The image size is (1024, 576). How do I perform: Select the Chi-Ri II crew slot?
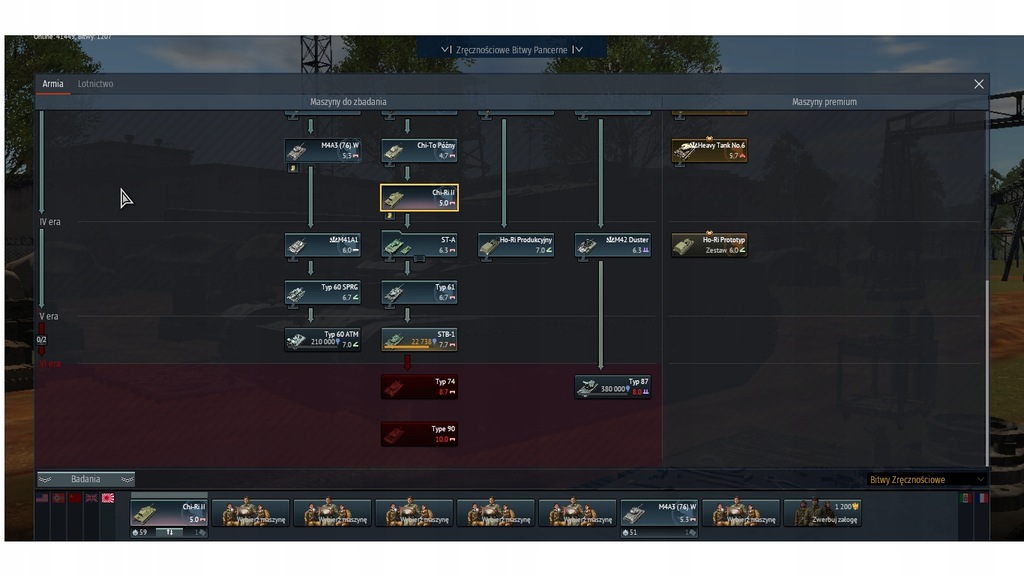pyautogui.click(x=169, y=513)
